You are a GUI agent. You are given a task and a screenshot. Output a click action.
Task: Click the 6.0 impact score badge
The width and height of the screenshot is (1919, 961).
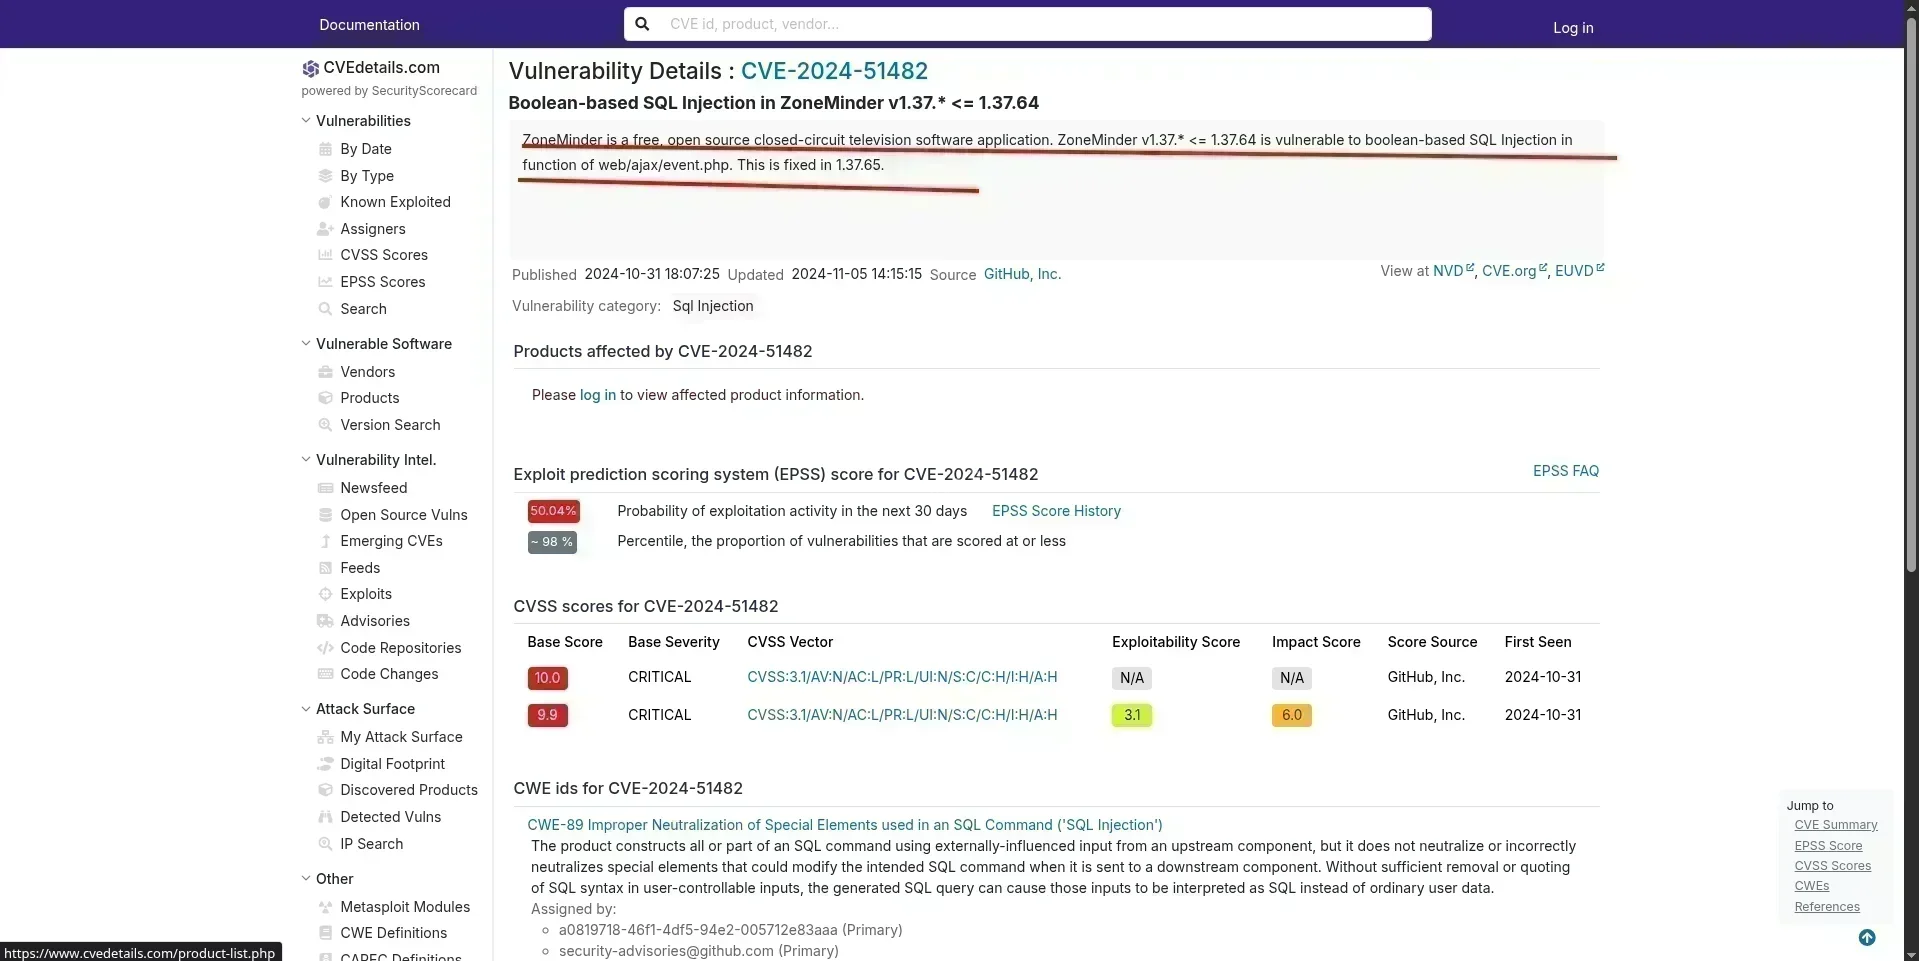[1291, 716]
